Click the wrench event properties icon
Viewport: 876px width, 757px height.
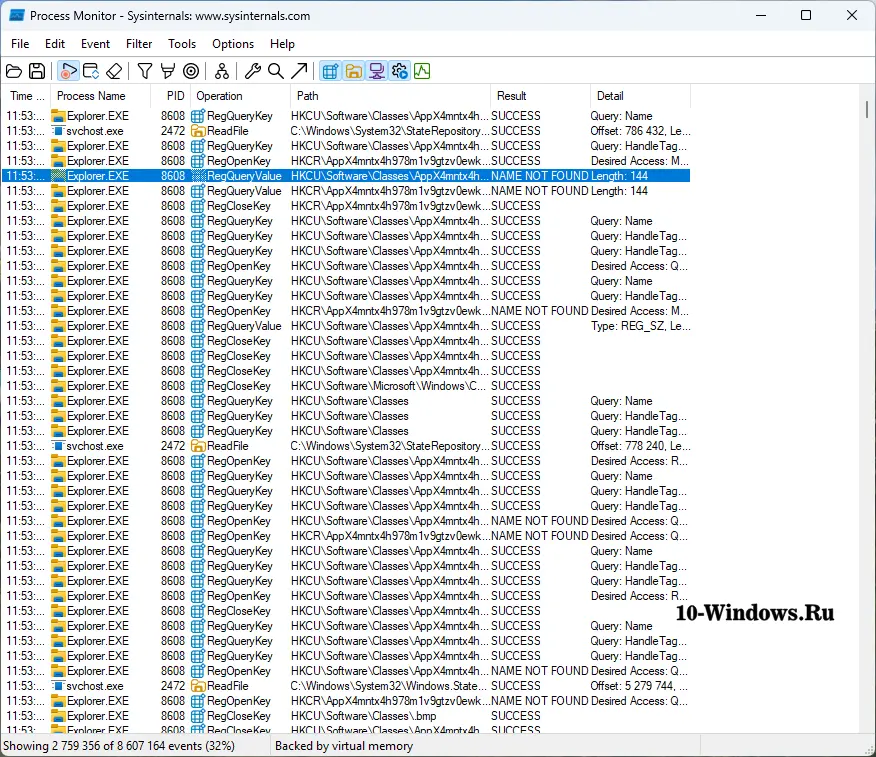tap(253, 72)
